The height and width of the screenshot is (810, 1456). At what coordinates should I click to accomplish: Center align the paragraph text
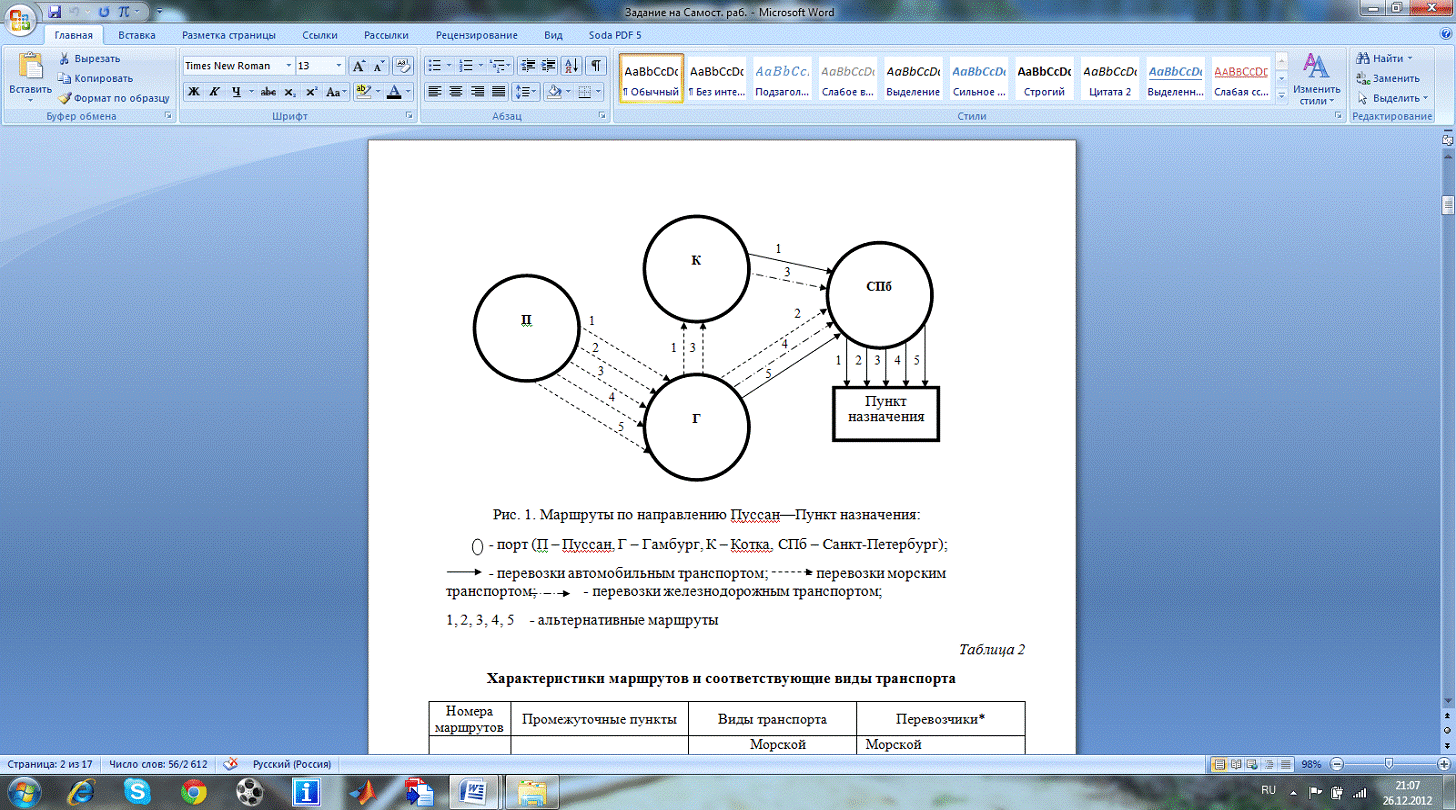tap(455, 92)
